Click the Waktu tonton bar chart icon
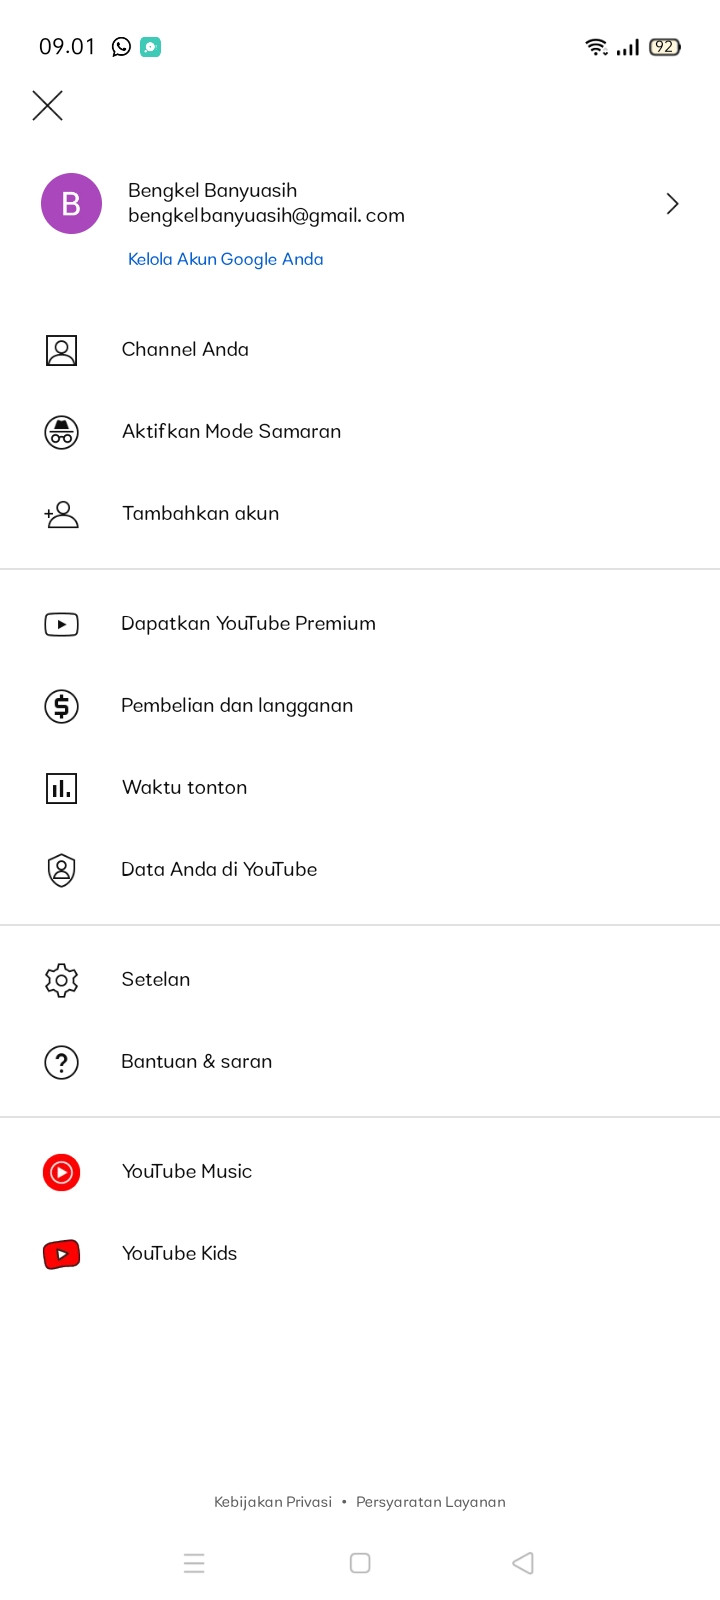The width and height of the screenshot is (720, 1600). (x=61, y=788)
